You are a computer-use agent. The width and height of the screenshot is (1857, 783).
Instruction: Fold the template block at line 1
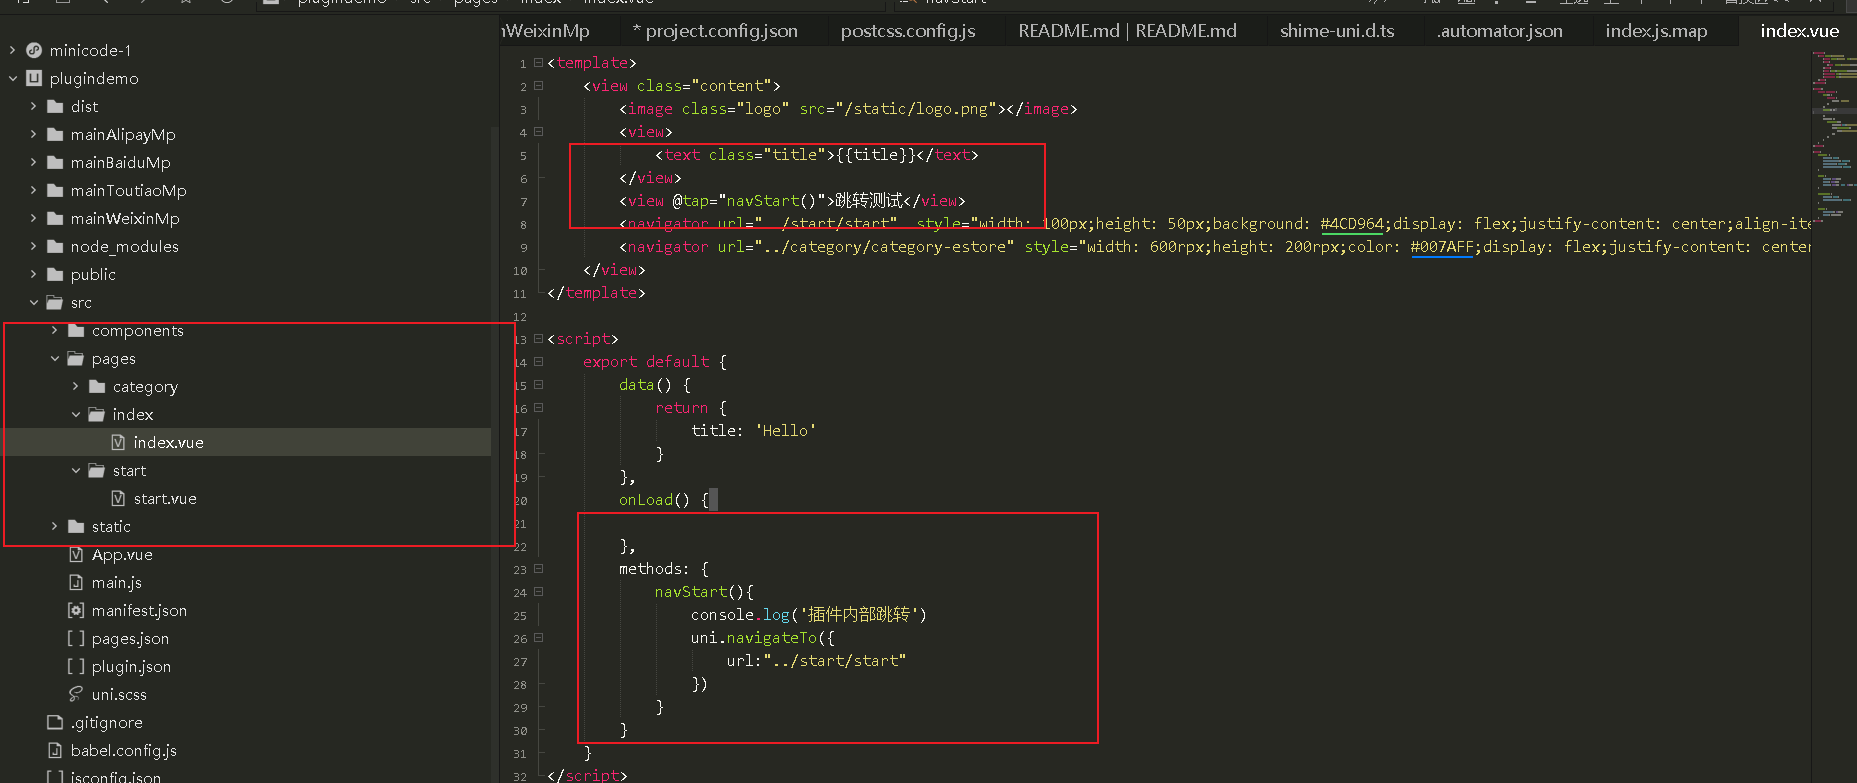click(x=539, y=62)
